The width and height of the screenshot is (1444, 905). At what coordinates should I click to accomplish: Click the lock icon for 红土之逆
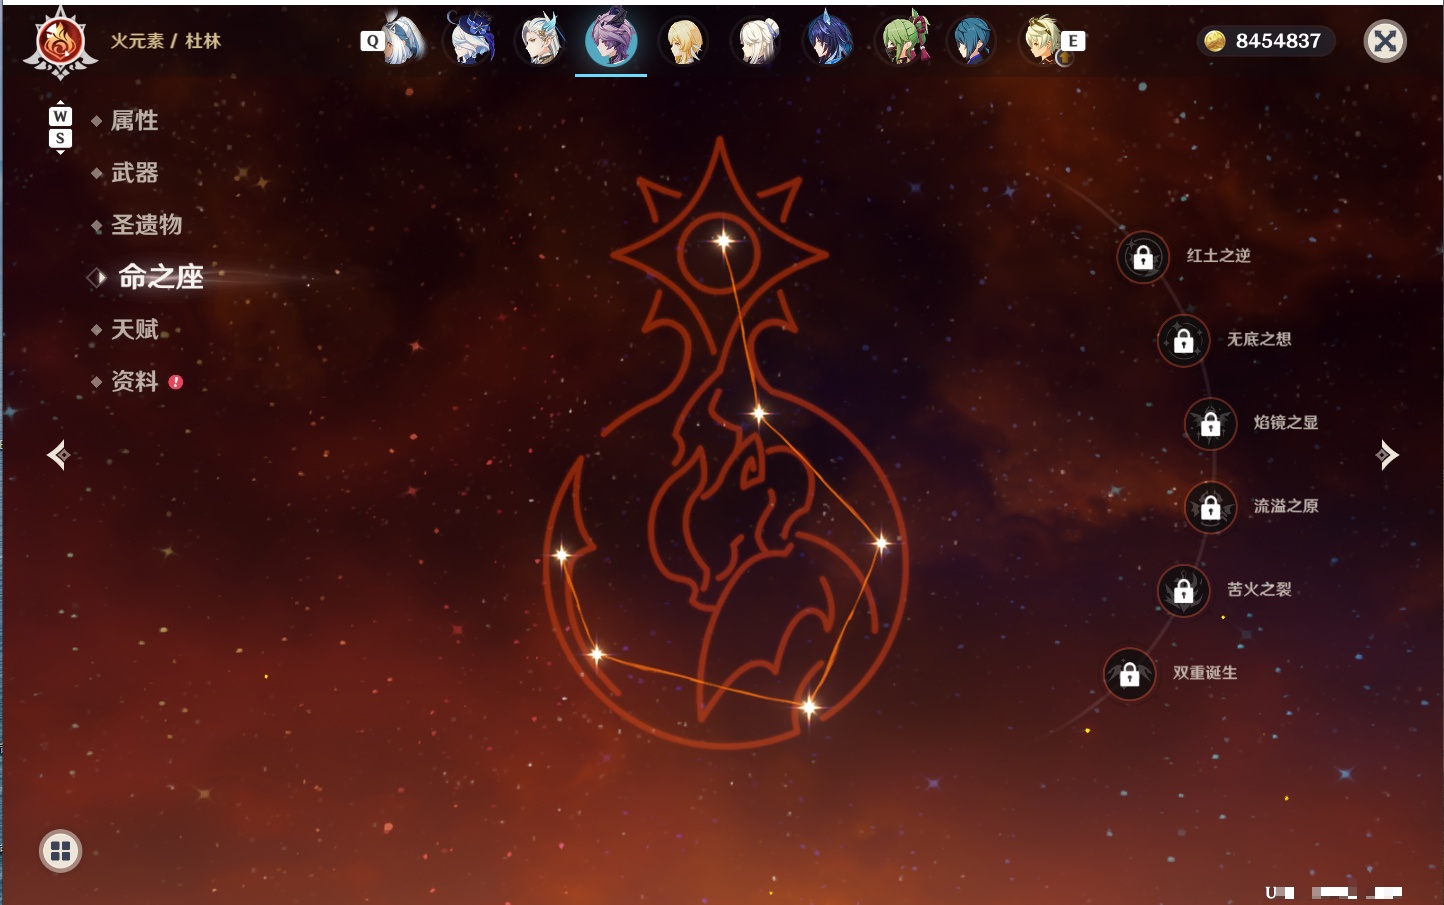pos(1143,257)
